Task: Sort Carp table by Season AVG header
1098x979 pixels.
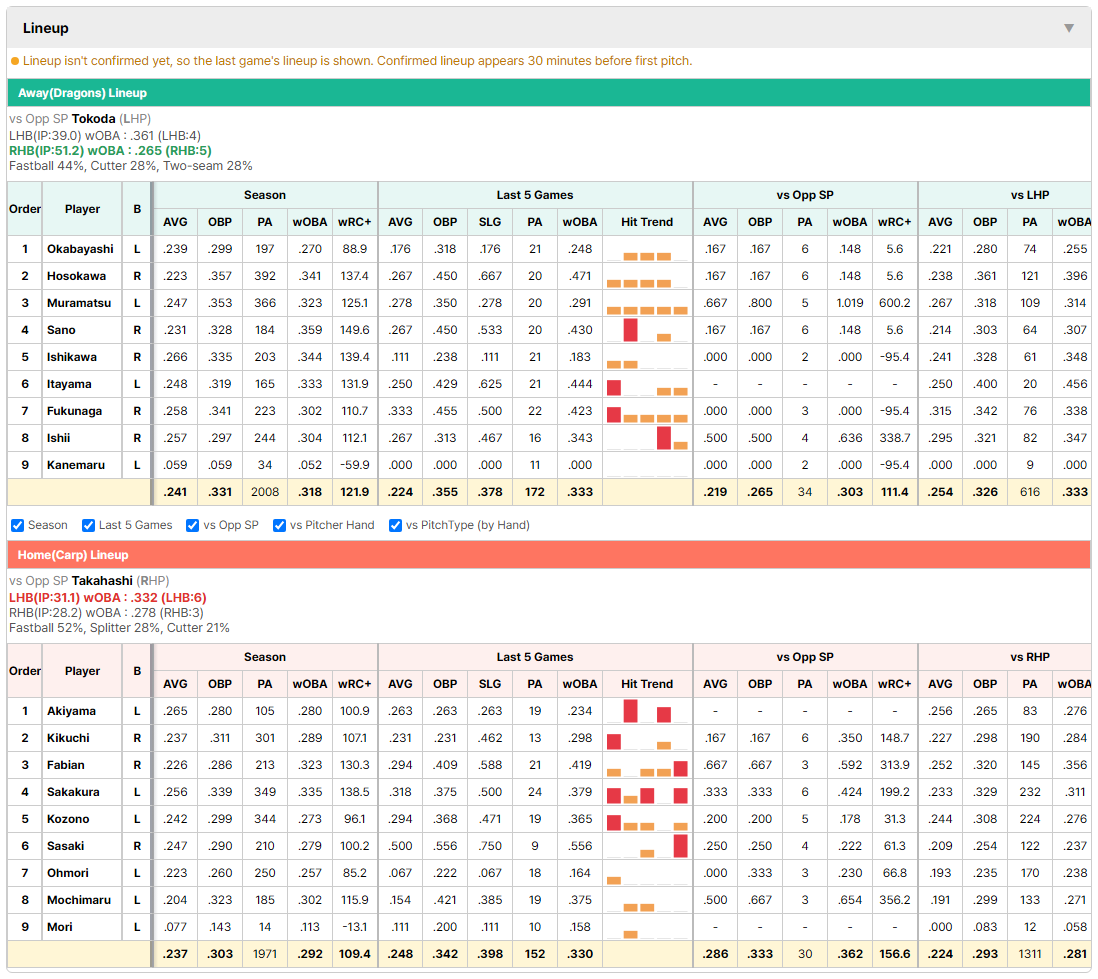Action: [175, 684]
